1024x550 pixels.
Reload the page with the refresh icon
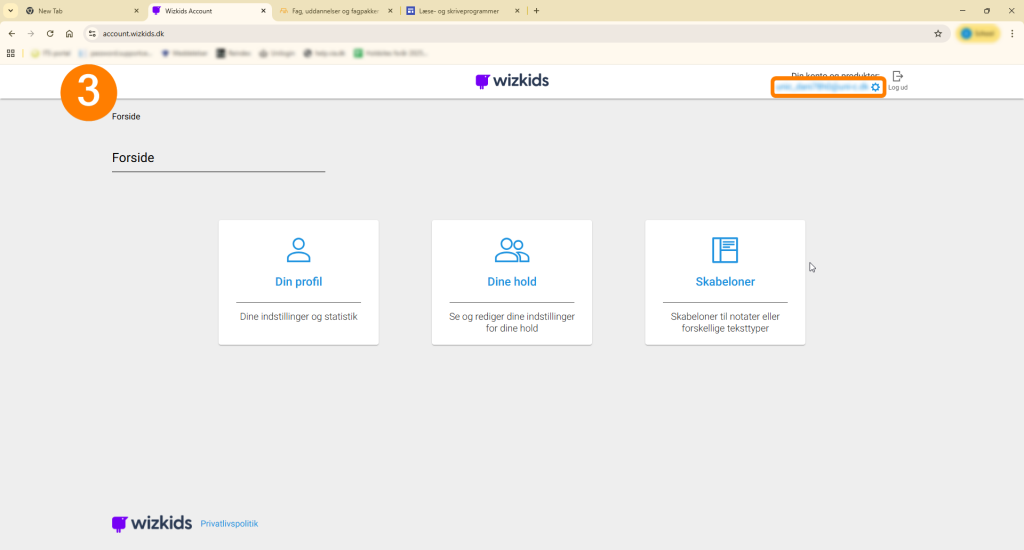[x=50, y=33]
